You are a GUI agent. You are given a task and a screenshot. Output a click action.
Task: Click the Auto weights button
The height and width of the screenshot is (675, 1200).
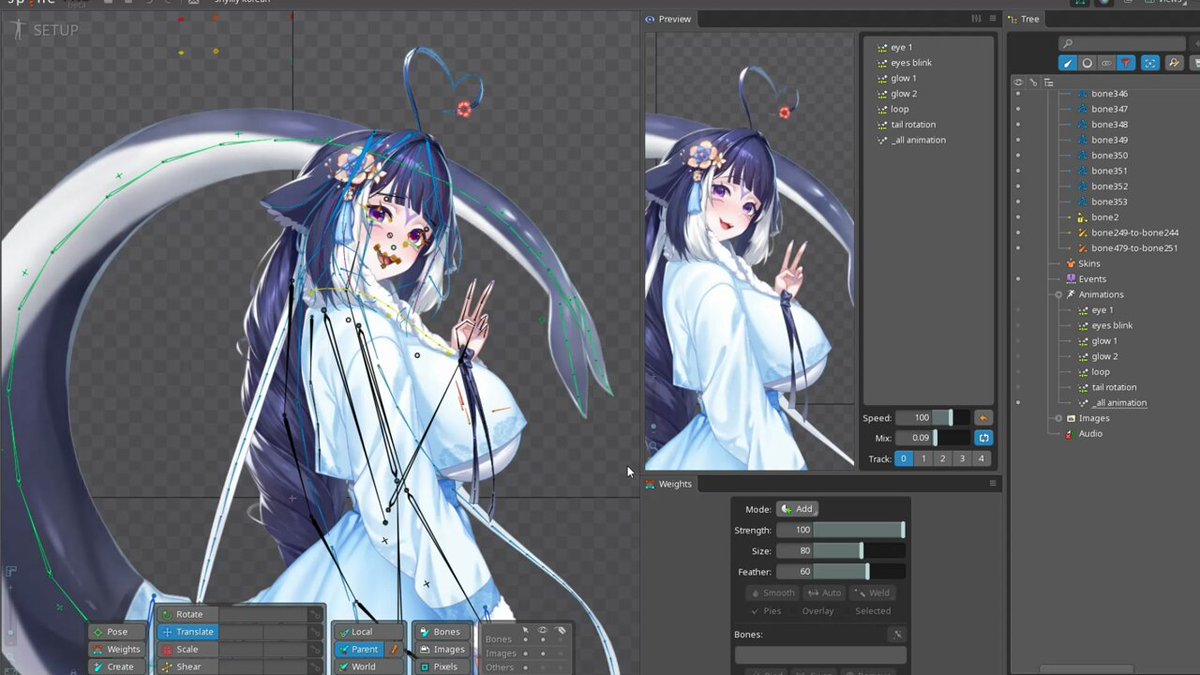(x=825, y=593)
